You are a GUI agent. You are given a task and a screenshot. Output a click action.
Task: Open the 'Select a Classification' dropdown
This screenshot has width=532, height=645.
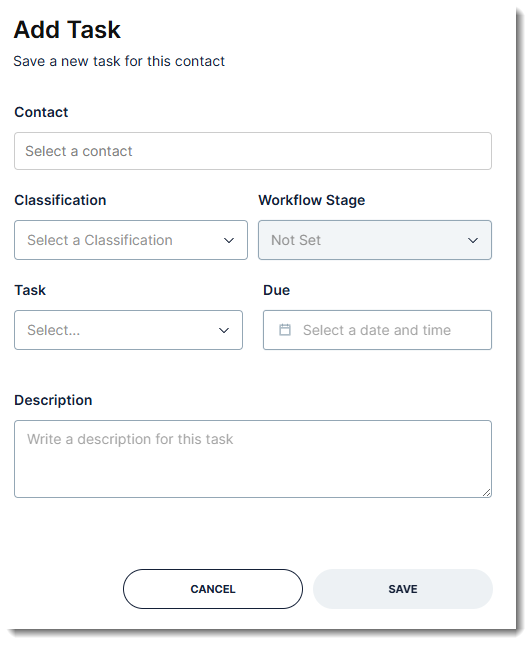point(131,240)
